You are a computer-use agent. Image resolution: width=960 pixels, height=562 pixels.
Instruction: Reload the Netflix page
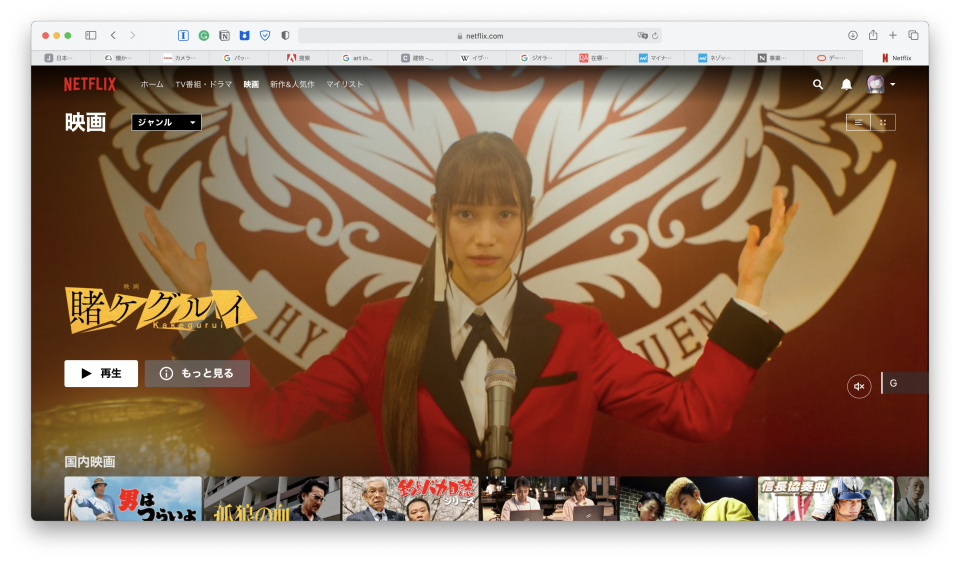(x=655, y=36)
